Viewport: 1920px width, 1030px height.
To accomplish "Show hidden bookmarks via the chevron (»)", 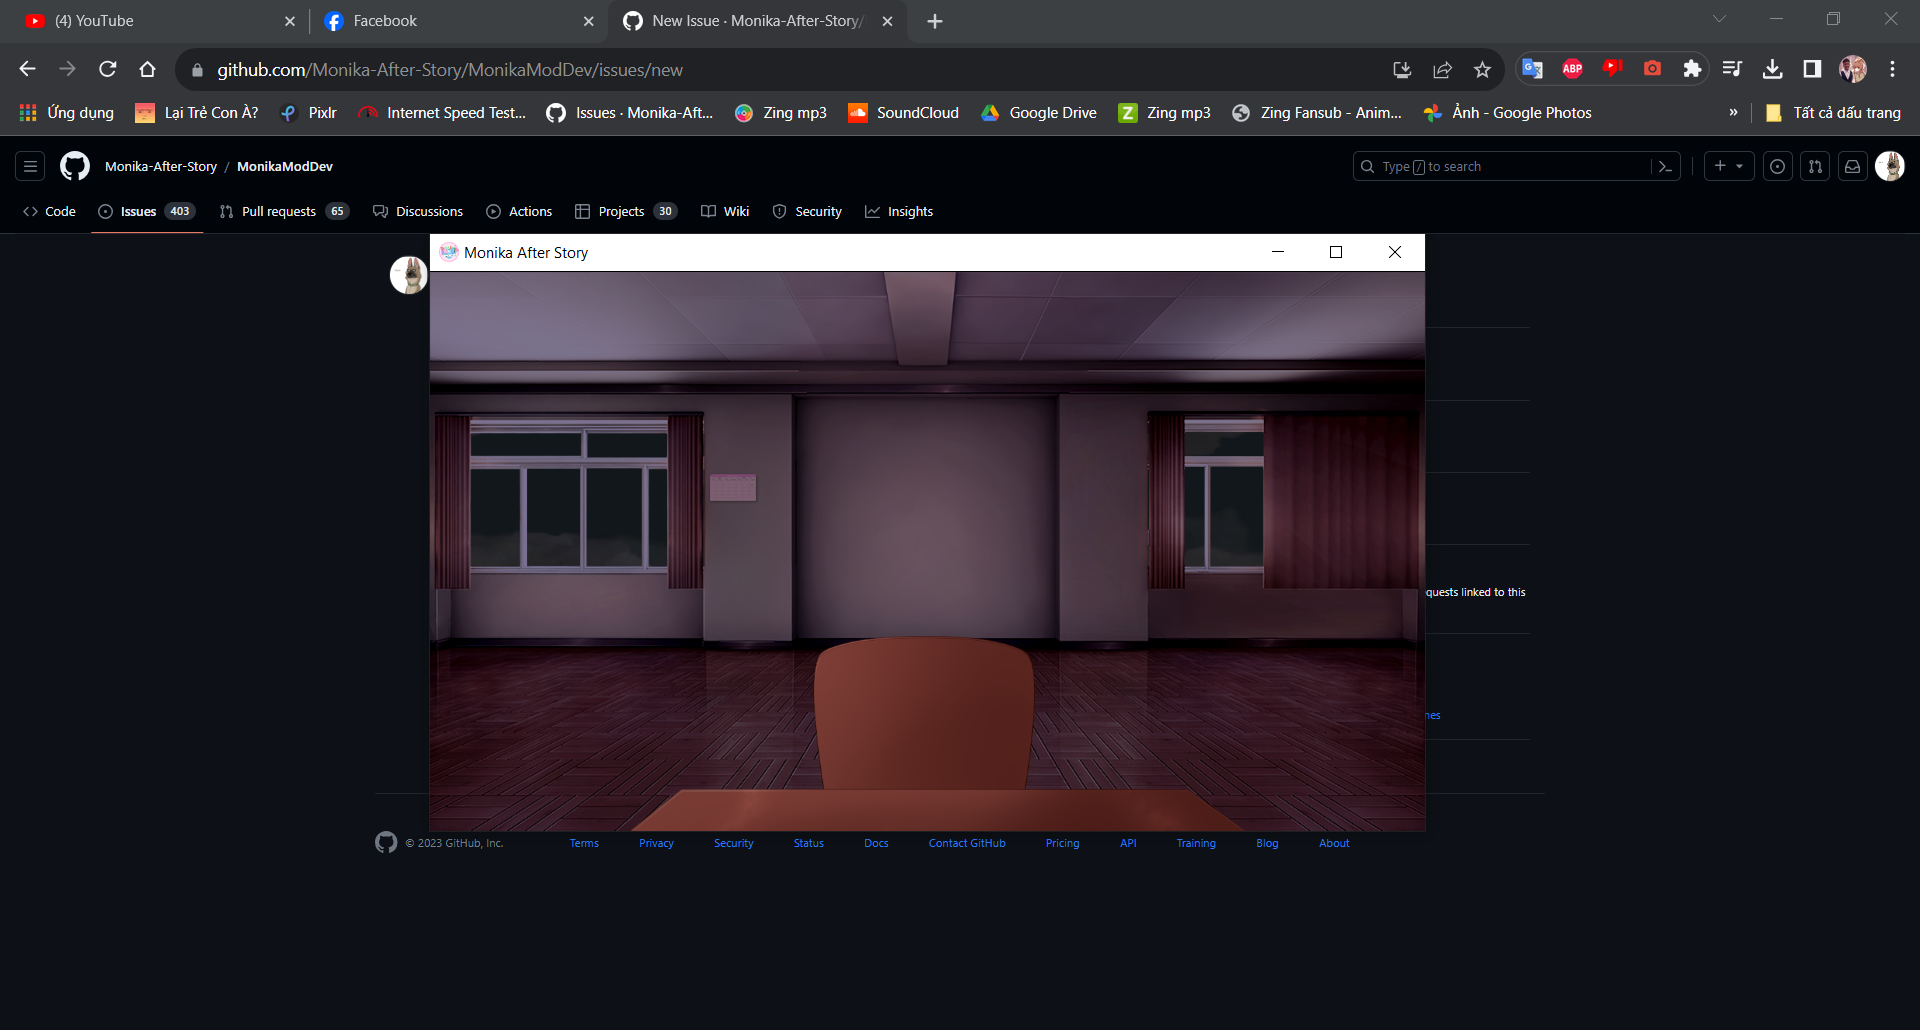I will (x=1735, y=112).
